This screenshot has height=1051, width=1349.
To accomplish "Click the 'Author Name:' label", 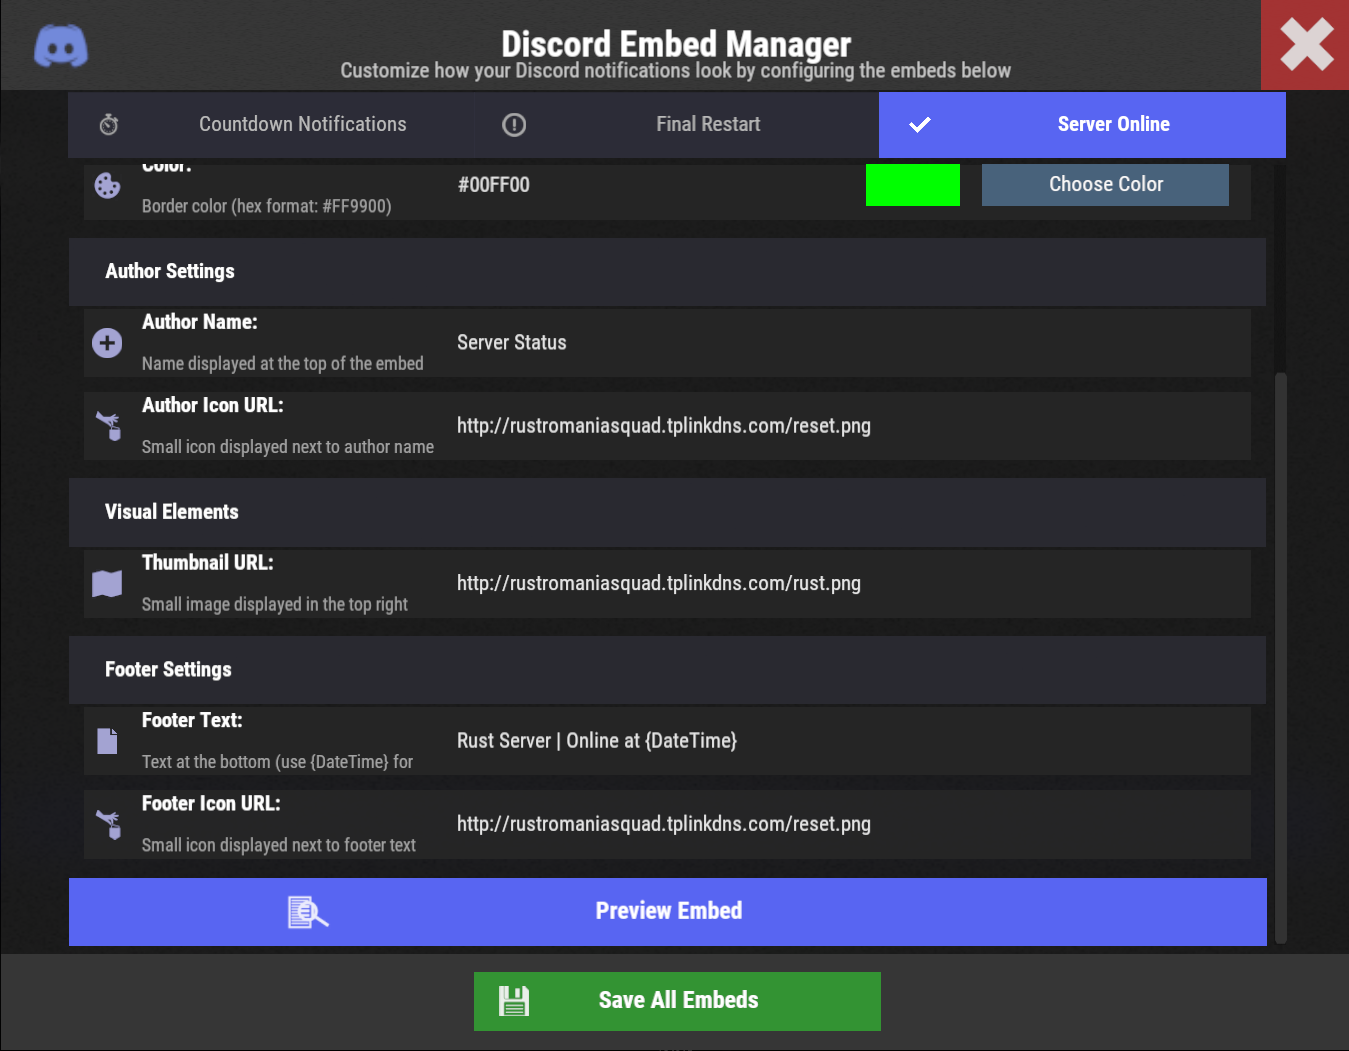I will tap(200, 322).
